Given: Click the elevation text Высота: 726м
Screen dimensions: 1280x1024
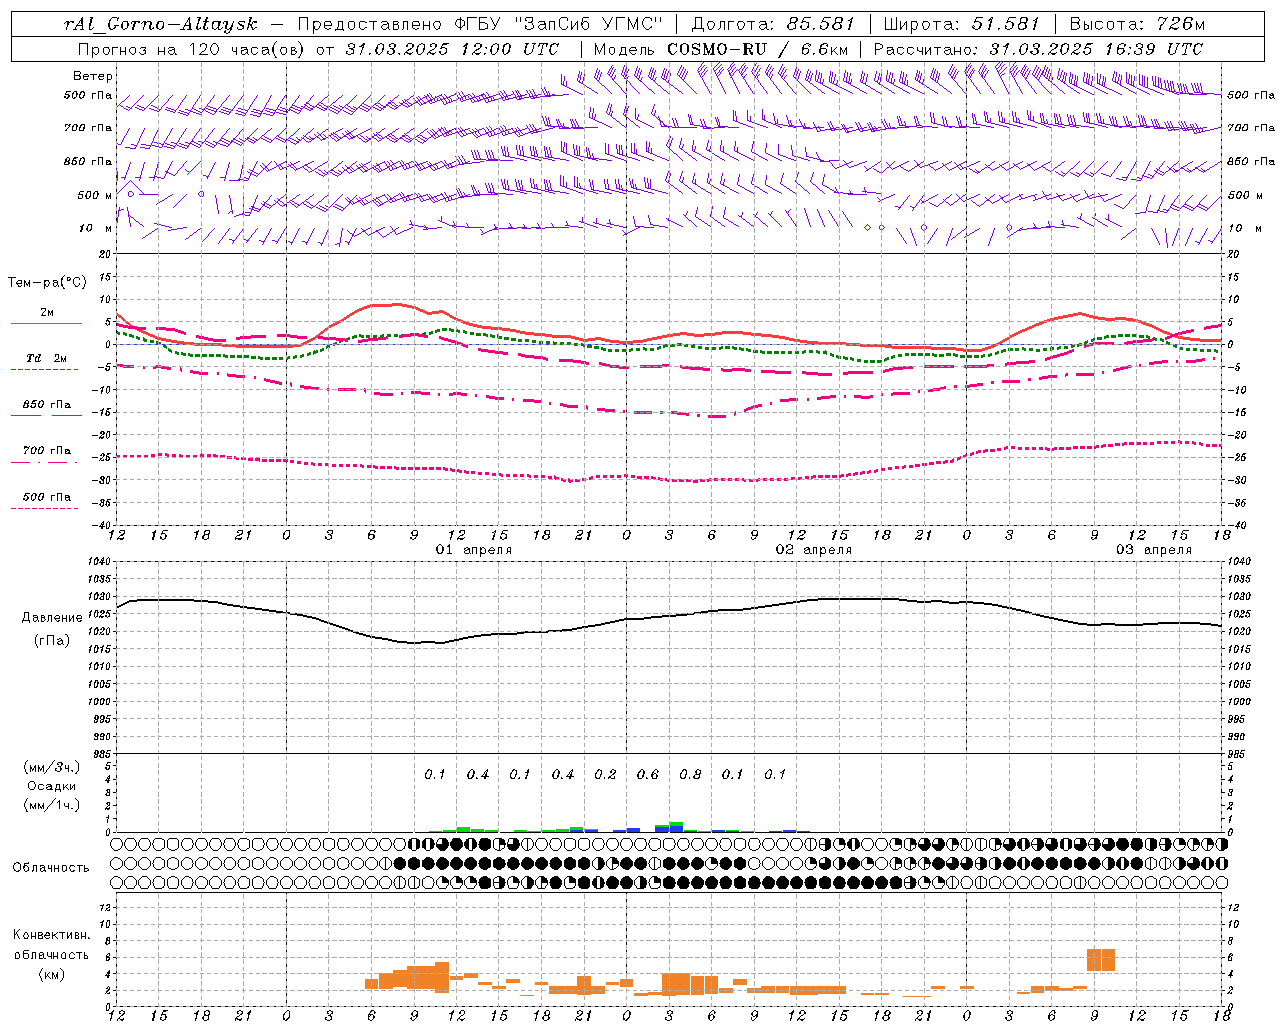Looking at the screenshot, I should click(1138, 24).
